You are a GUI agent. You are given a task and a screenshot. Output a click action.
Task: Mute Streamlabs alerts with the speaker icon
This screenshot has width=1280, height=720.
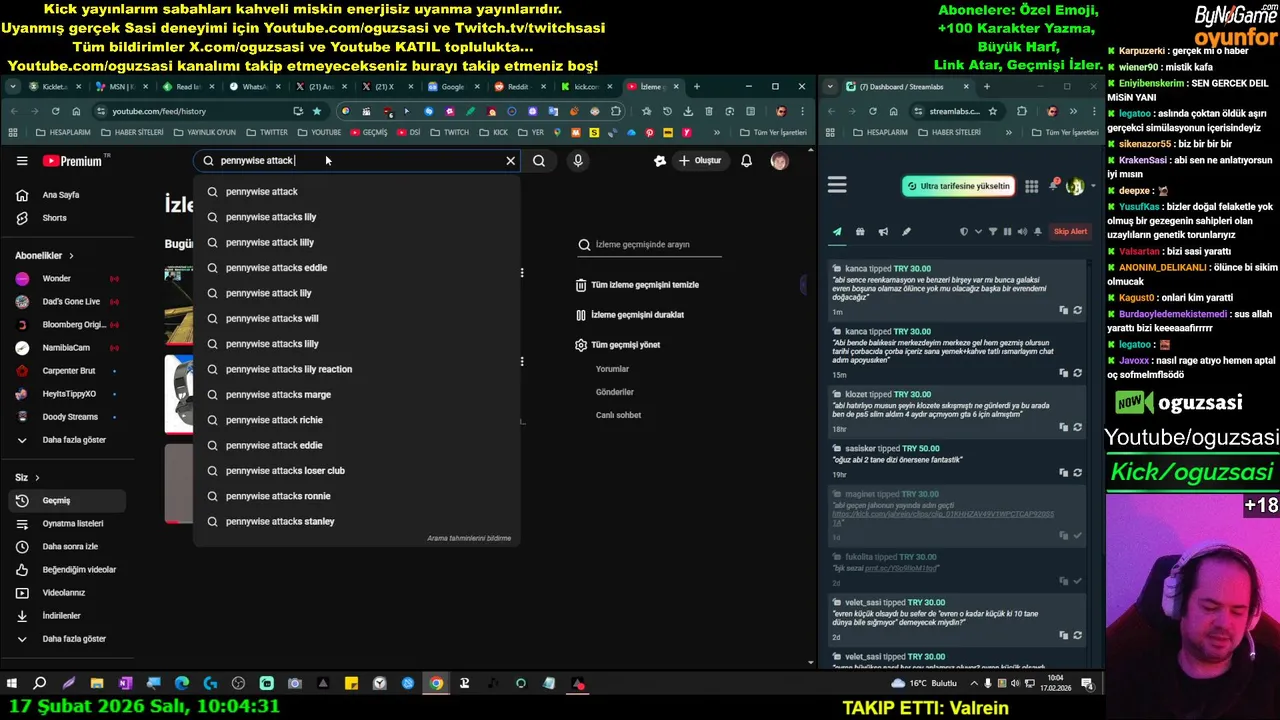point(1022,232)
